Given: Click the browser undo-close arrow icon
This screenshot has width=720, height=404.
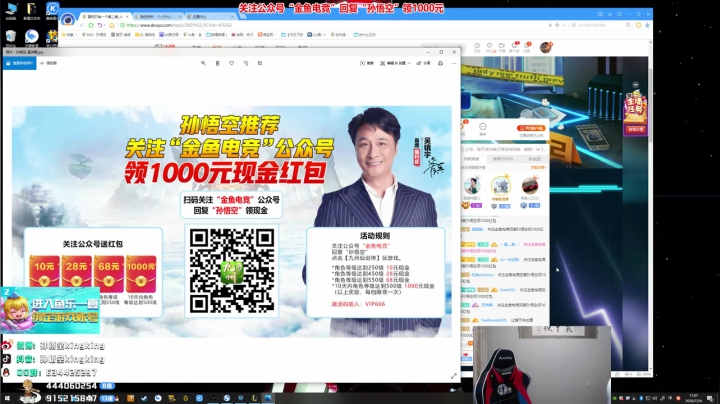Looking at the screenshot, I should click(101, 25).
